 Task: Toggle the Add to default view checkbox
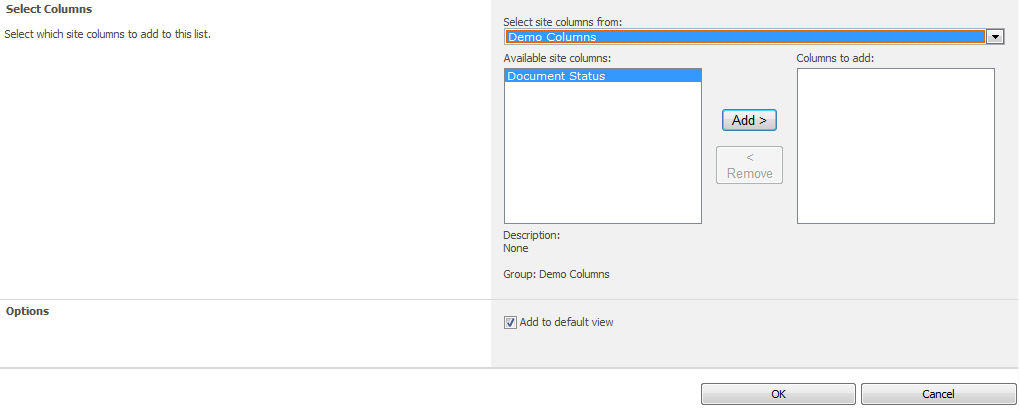coord(510,322)
